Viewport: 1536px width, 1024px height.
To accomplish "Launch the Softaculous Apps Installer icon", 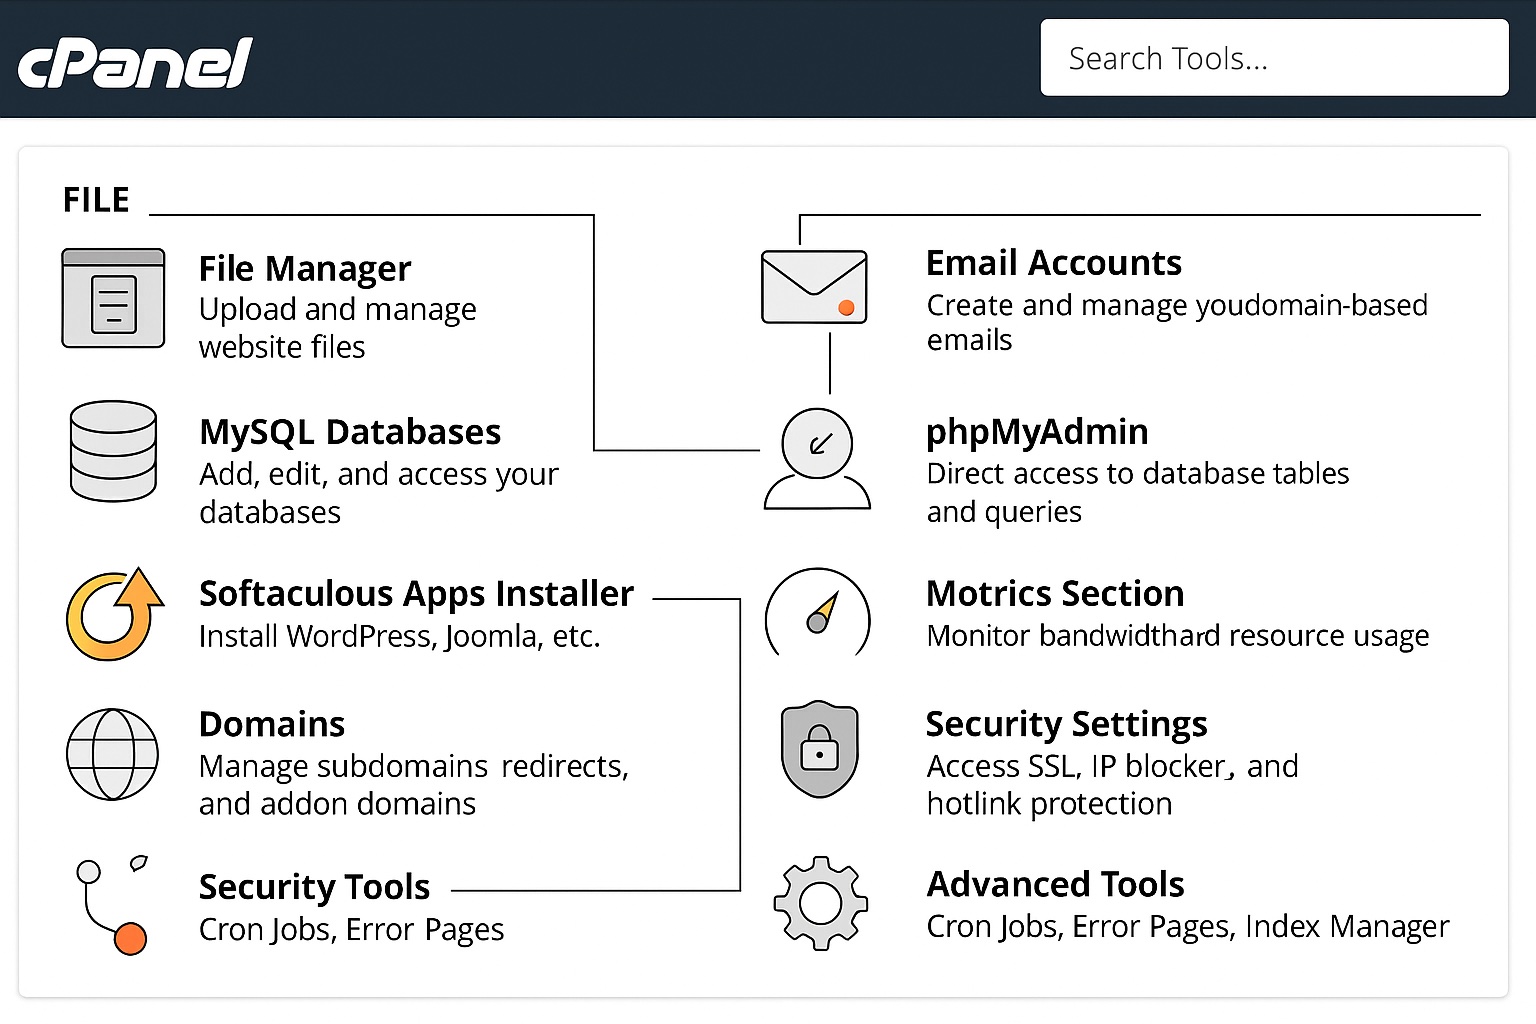I will tap(114, 614).
